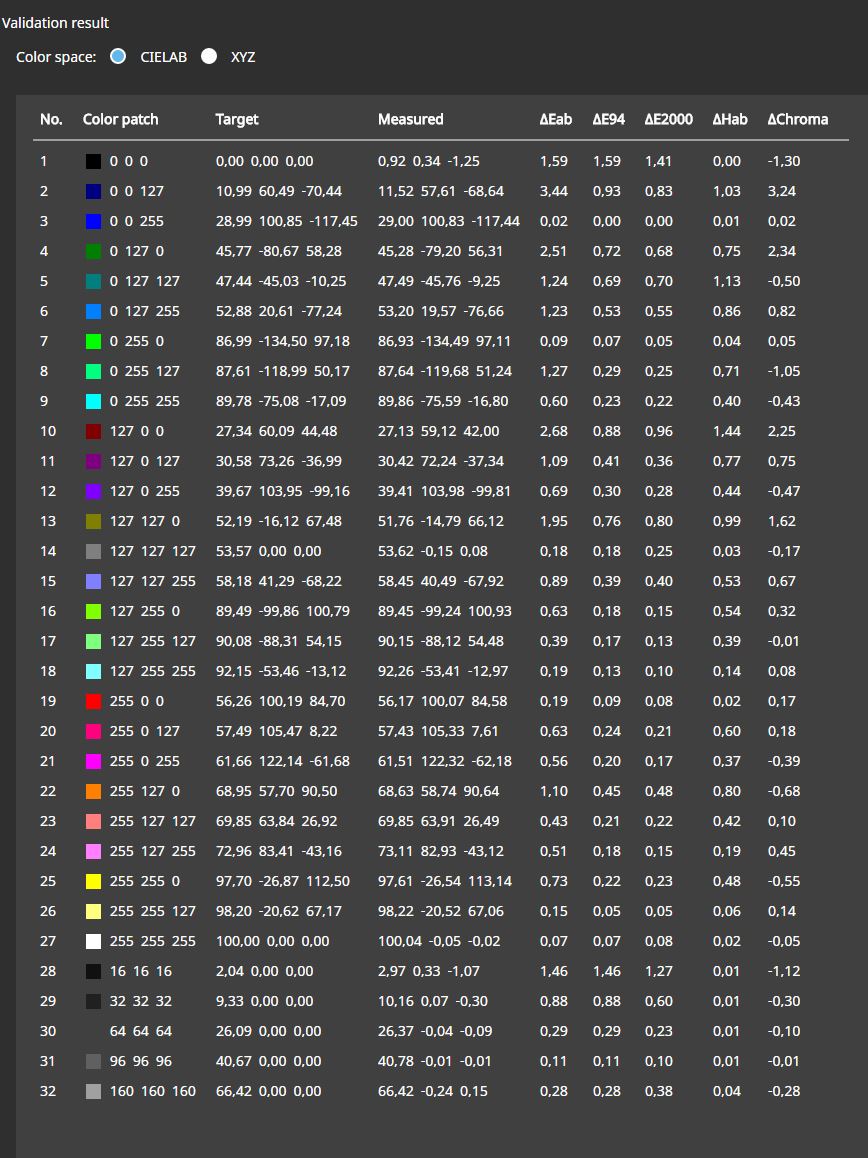
Task: Click target value 58,18 41,29 -68,22
Action: pos(278,581)
